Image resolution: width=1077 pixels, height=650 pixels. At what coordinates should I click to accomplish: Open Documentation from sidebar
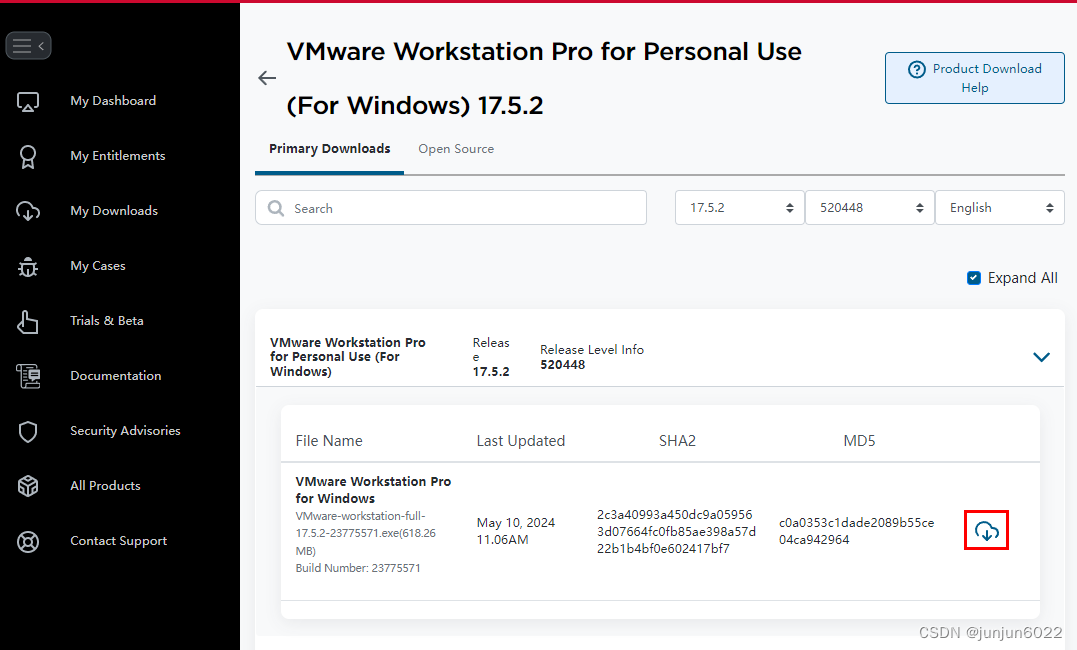[x=115, y=376]
